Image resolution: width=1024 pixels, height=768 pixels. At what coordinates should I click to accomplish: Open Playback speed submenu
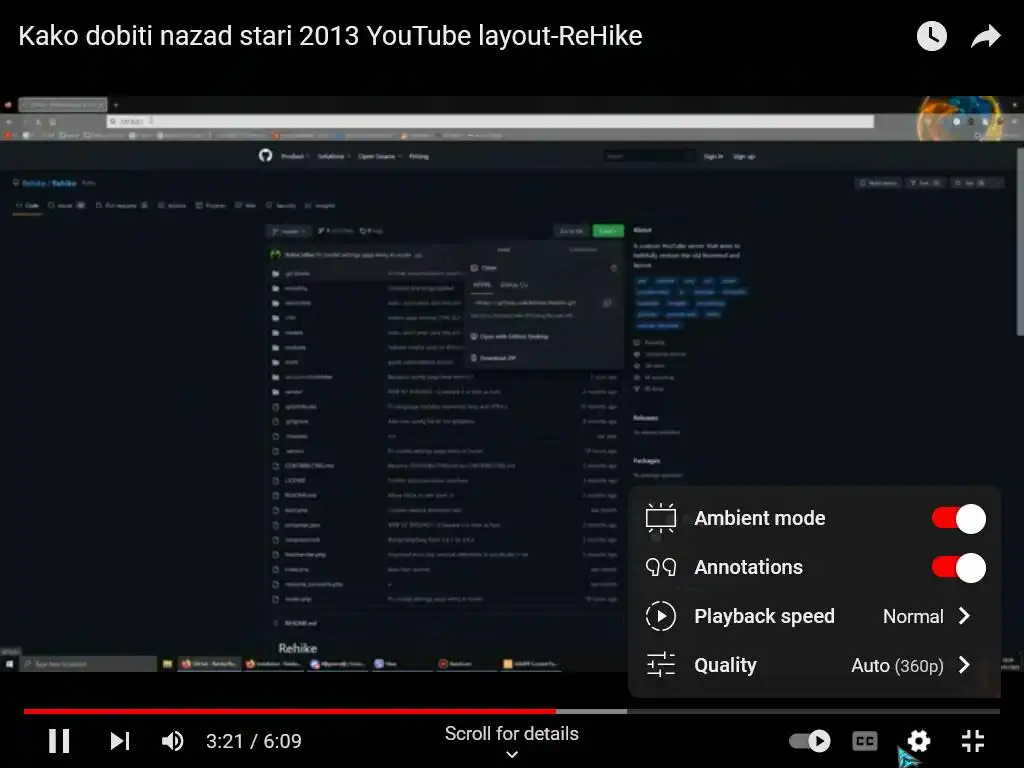point(814,616)
